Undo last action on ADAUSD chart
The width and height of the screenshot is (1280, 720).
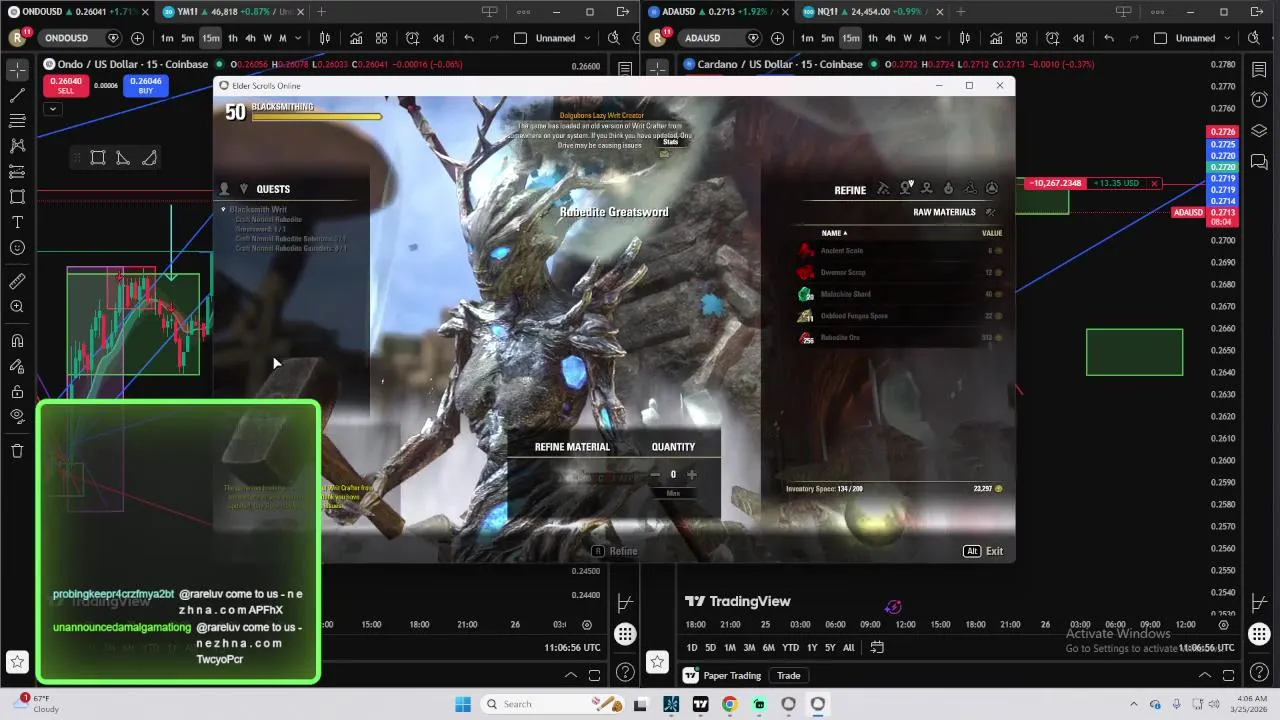(1108, 38)
